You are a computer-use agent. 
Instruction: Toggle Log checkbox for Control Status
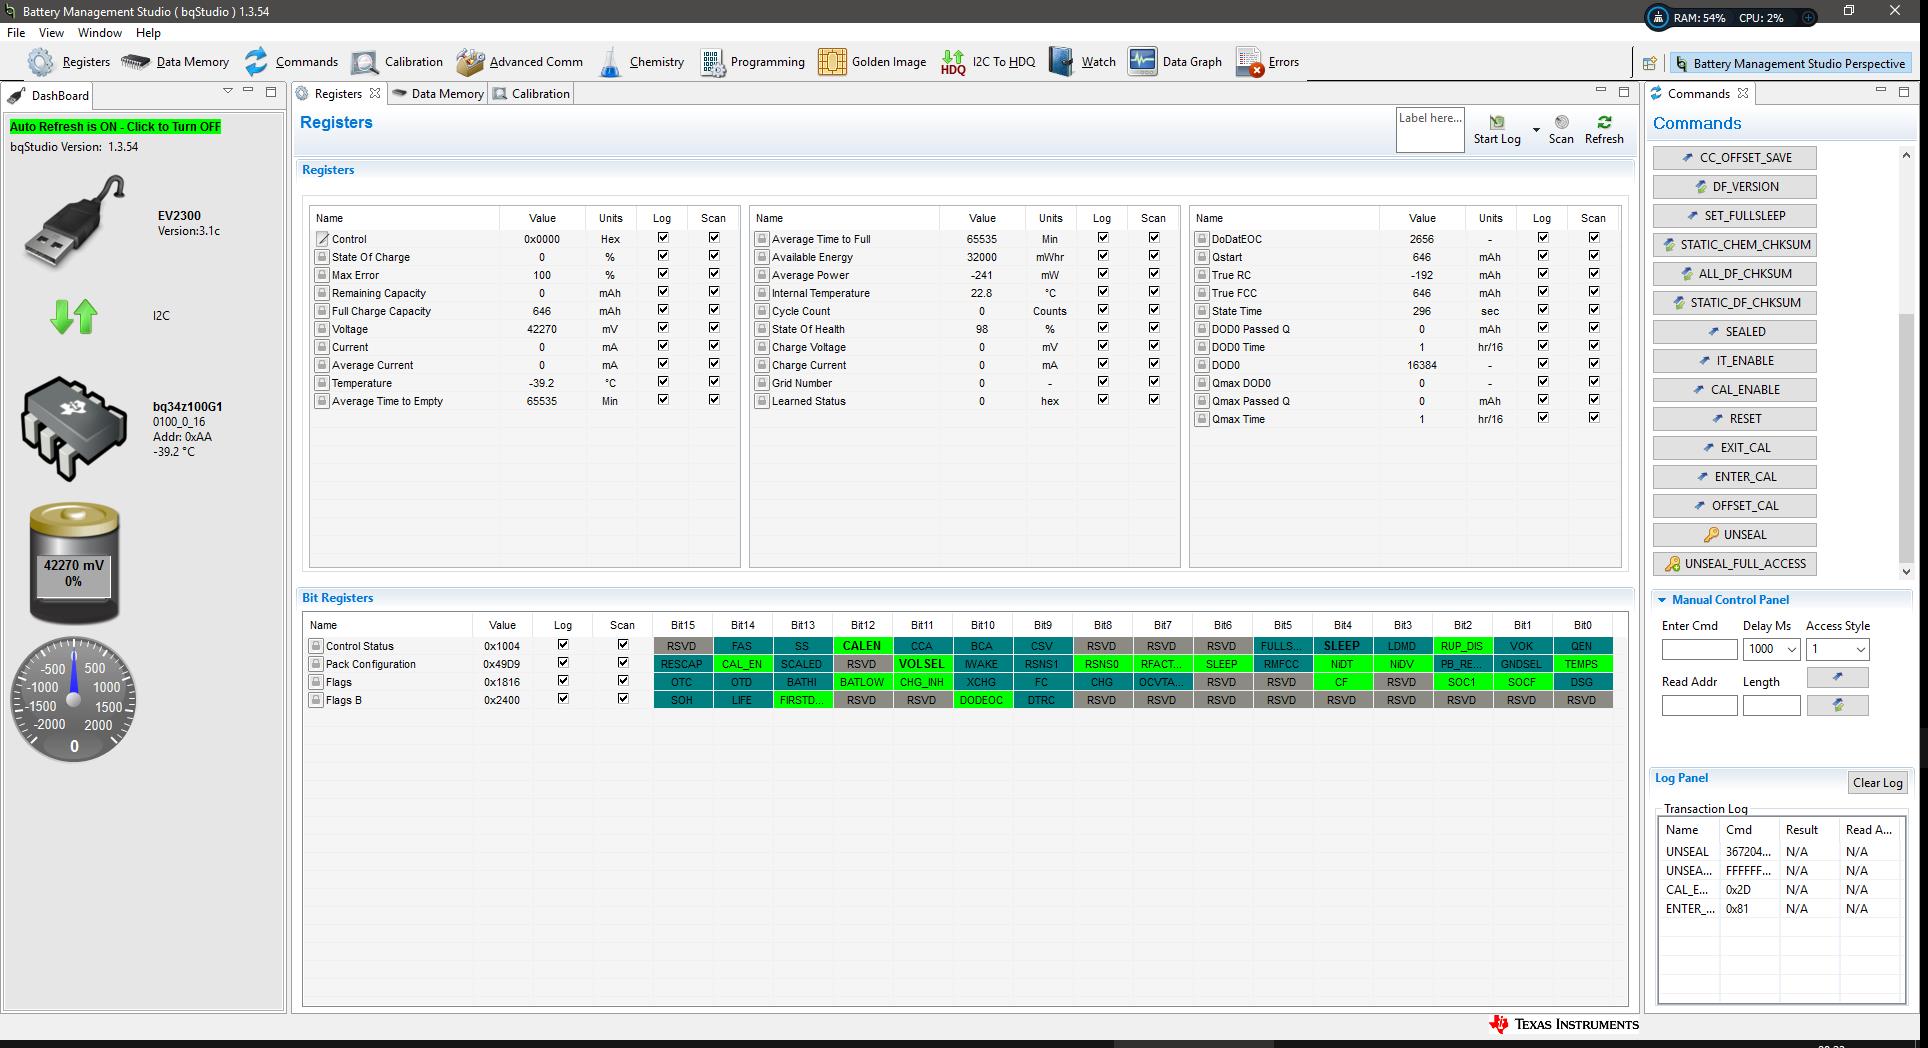tap(563, 645)
